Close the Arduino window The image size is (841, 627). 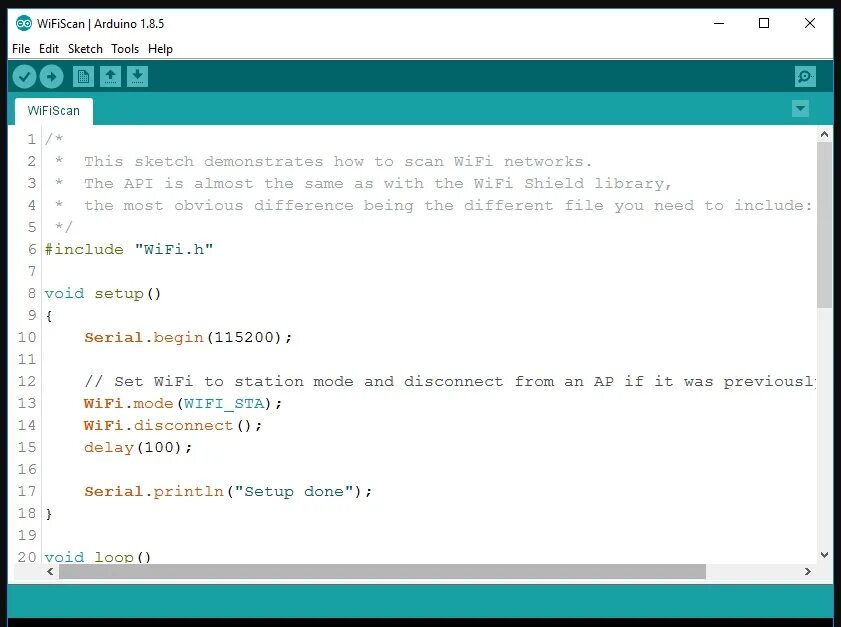pos(810,23)
